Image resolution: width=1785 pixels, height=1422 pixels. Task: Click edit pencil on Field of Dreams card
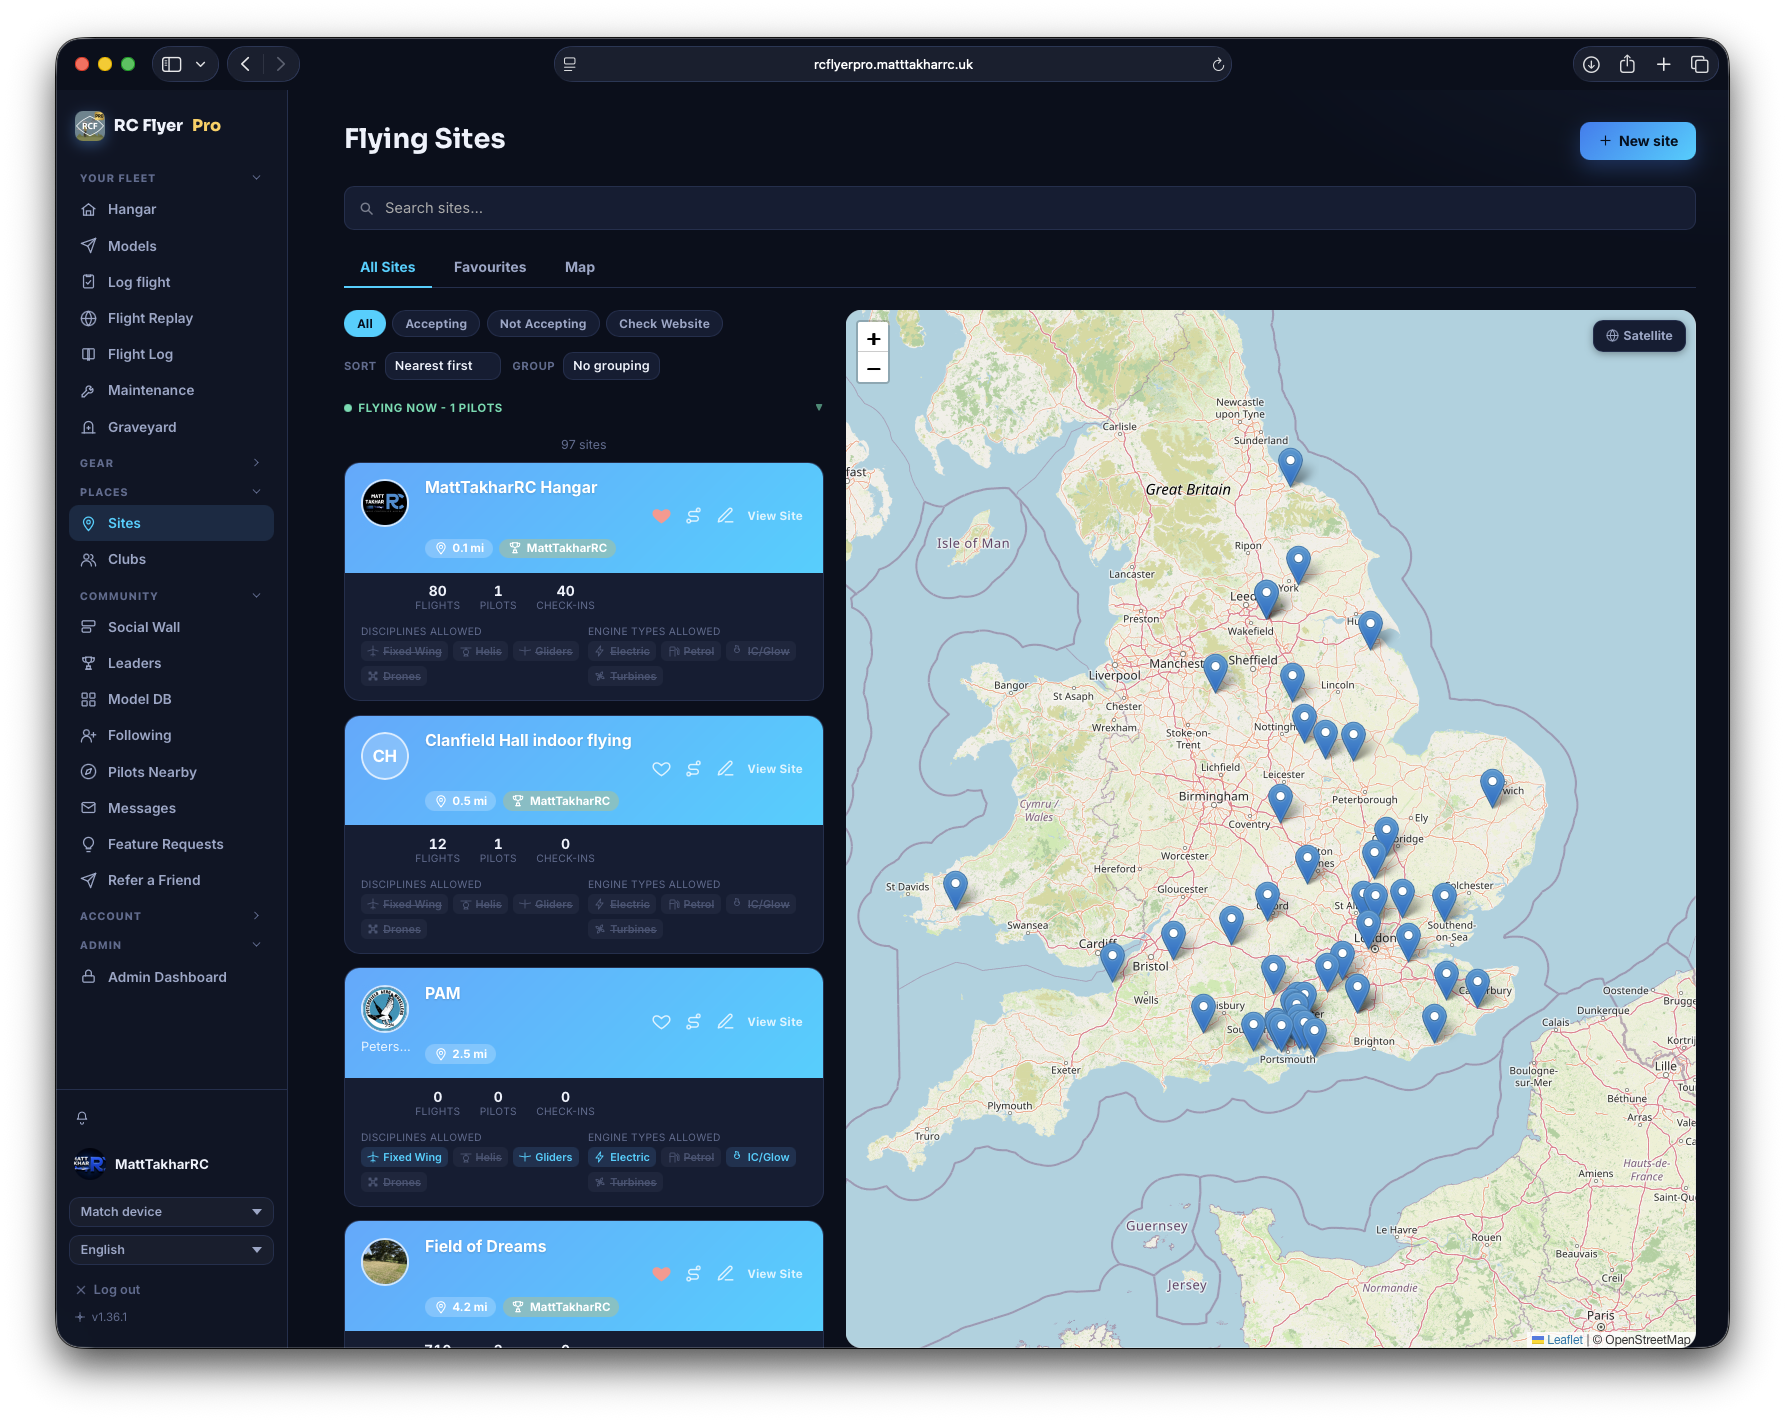pos(726,1274)
